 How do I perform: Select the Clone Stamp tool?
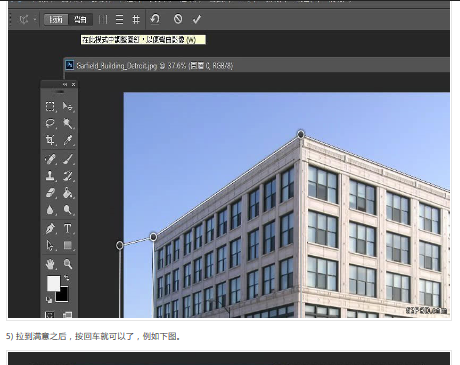coord(50,176)
